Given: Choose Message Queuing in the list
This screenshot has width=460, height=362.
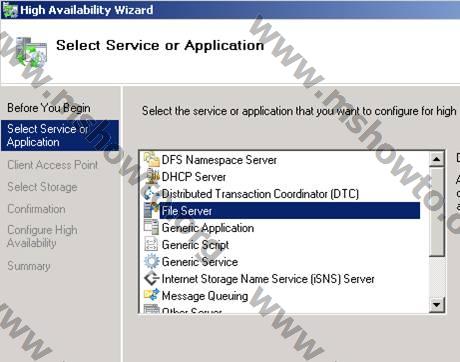Looking at the screenshot, I should click(x=205, y=296).
